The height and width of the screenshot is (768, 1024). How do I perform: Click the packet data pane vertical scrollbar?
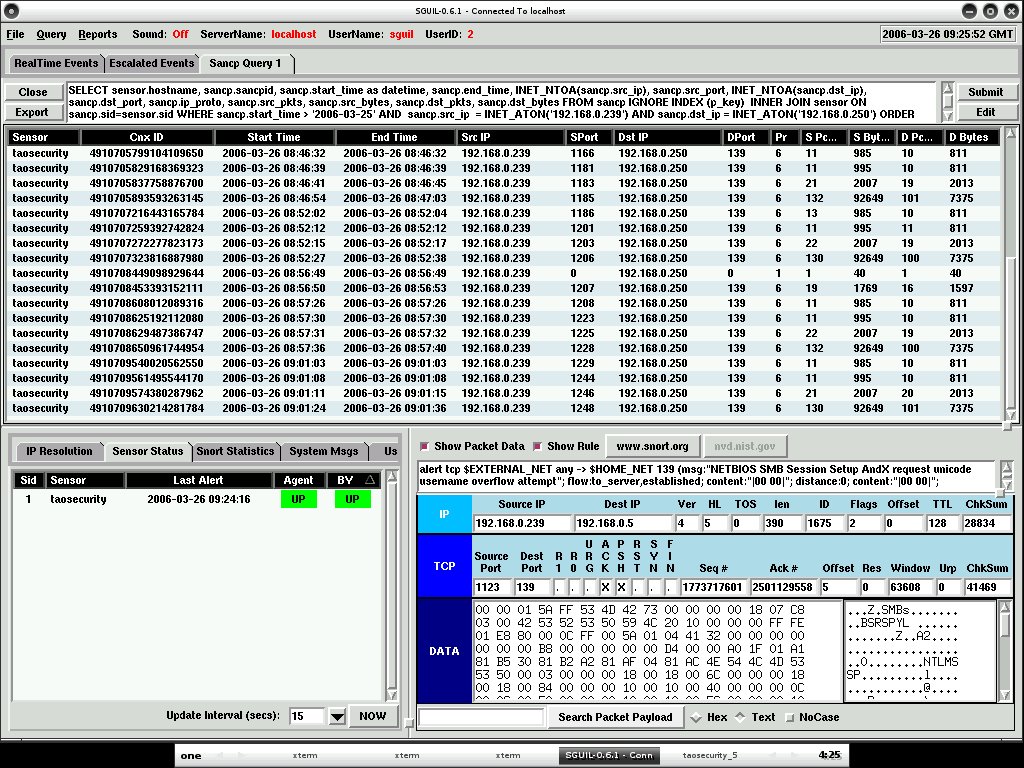click(x=1006, y=650)
